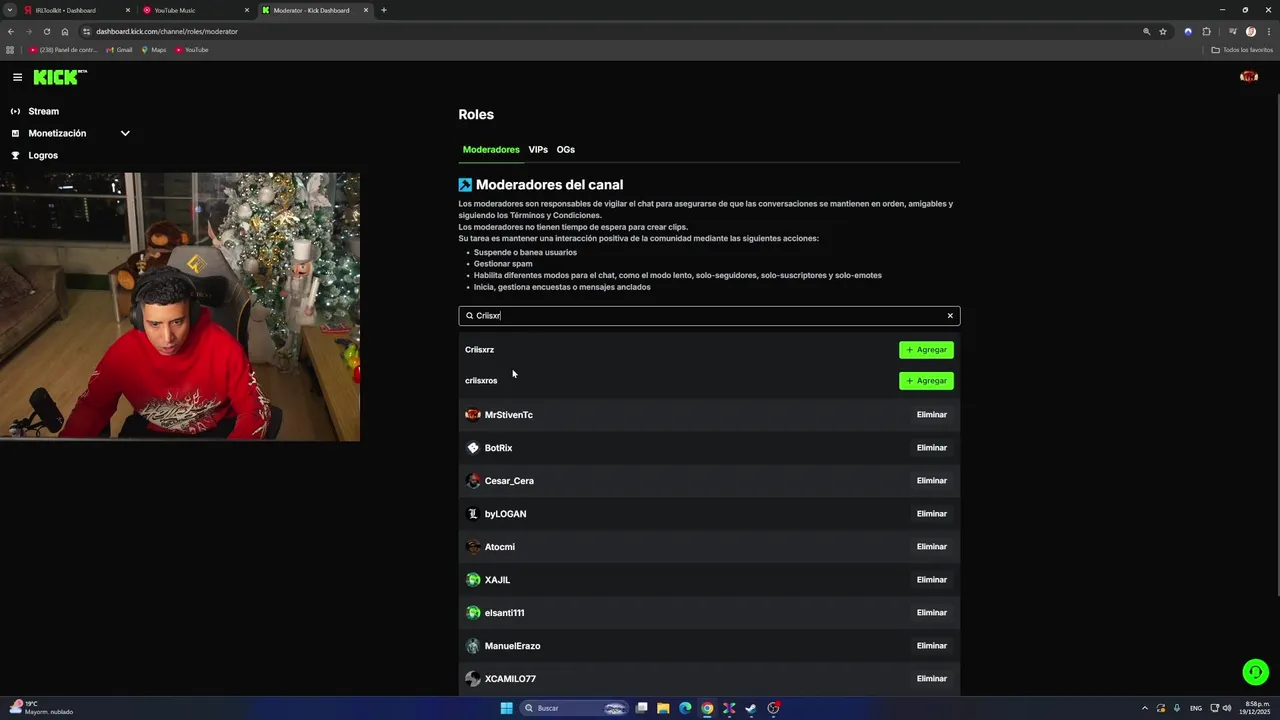Switch to the VIPs tab
The width and height of the screenshot is (1280, 720).
(x=538, y=150)
